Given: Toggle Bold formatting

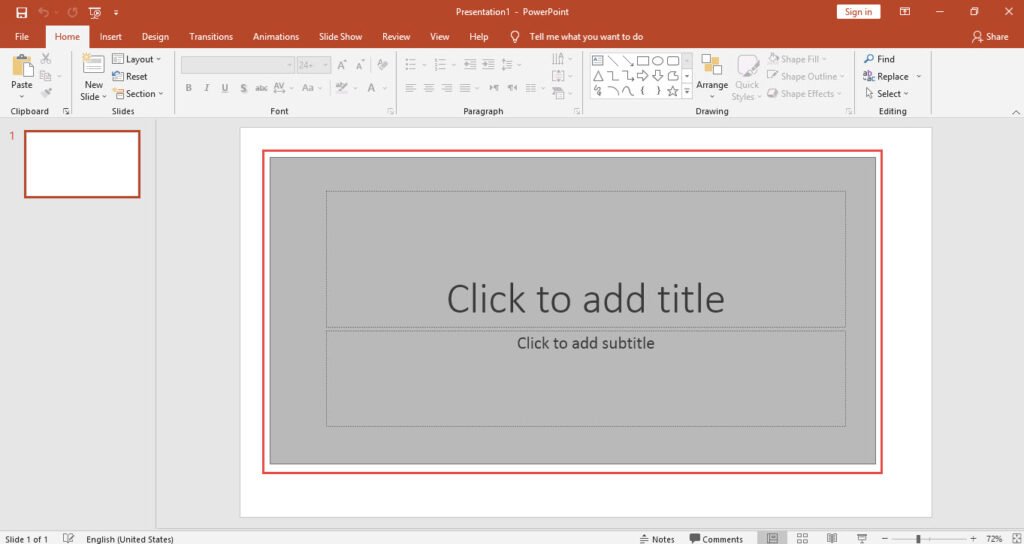Looking at the screenshot, I should [x=188, y=88].
